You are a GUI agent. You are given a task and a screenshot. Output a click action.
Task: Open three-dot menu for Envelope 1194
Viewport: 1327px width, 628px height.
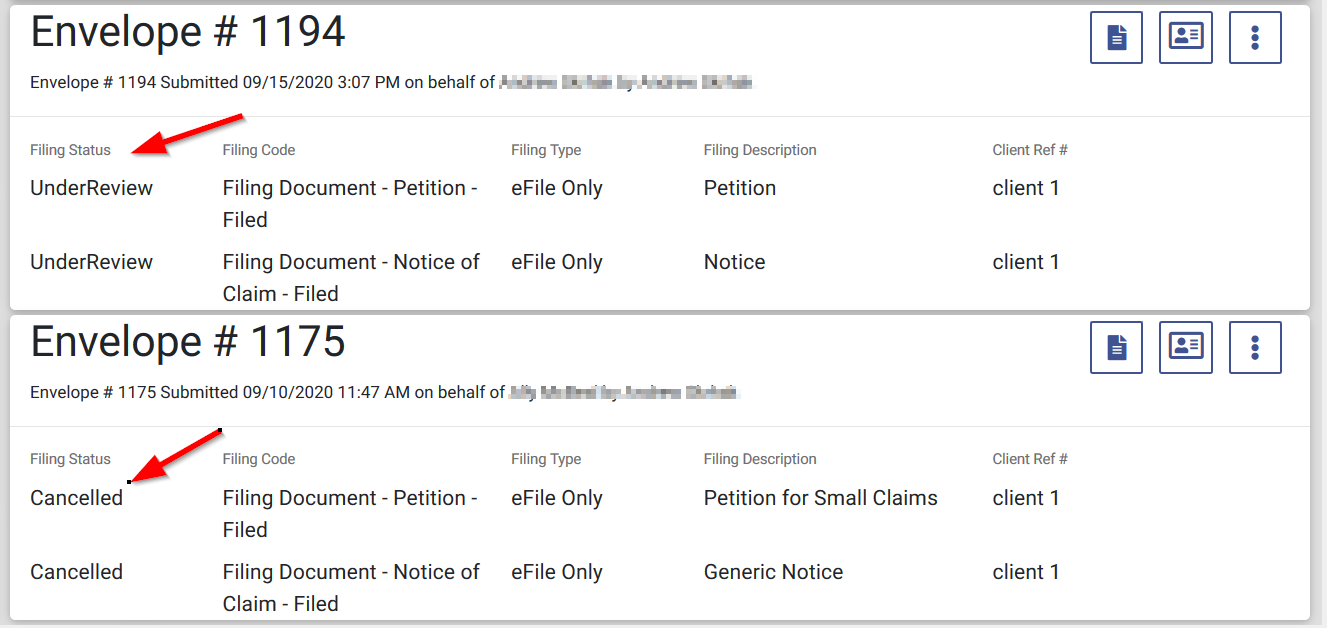pyautogui.click(x=1255, y=38)
